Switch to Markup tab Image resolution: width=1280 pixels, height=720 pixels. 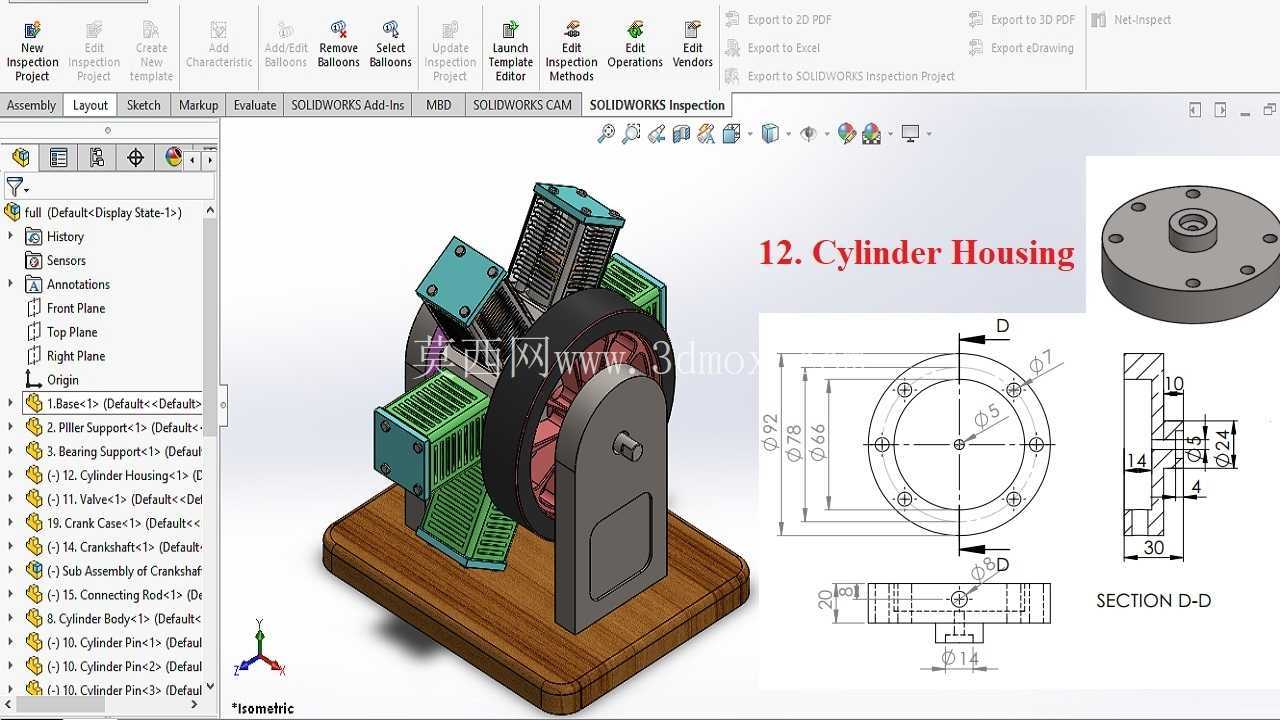coord(198,105)
